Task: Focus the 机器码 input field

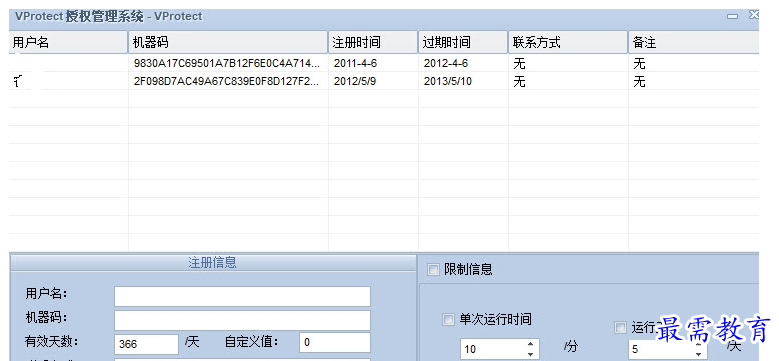Action: [242, 320]
